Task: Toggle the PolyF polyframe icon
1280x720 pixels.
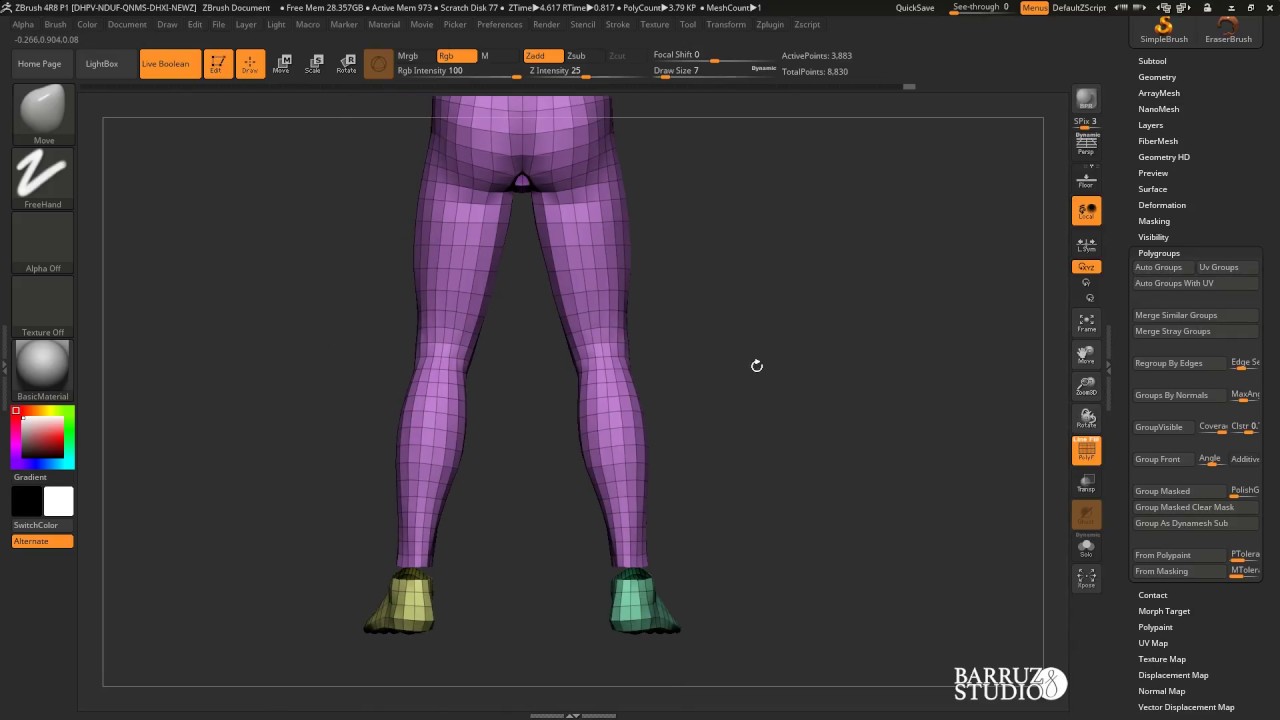Action: [1086, 451]
